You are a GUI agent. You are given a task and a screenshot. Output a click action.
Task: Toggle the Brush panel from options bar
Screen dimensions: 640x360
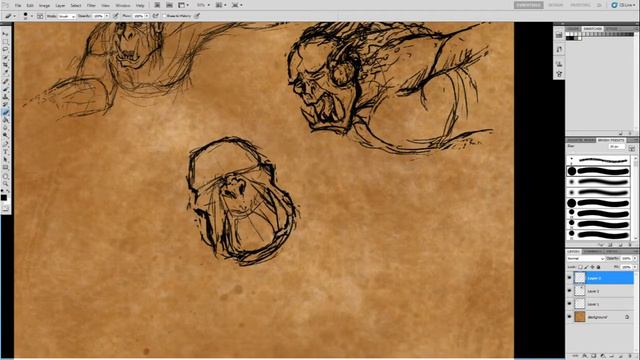click(40, 16)
